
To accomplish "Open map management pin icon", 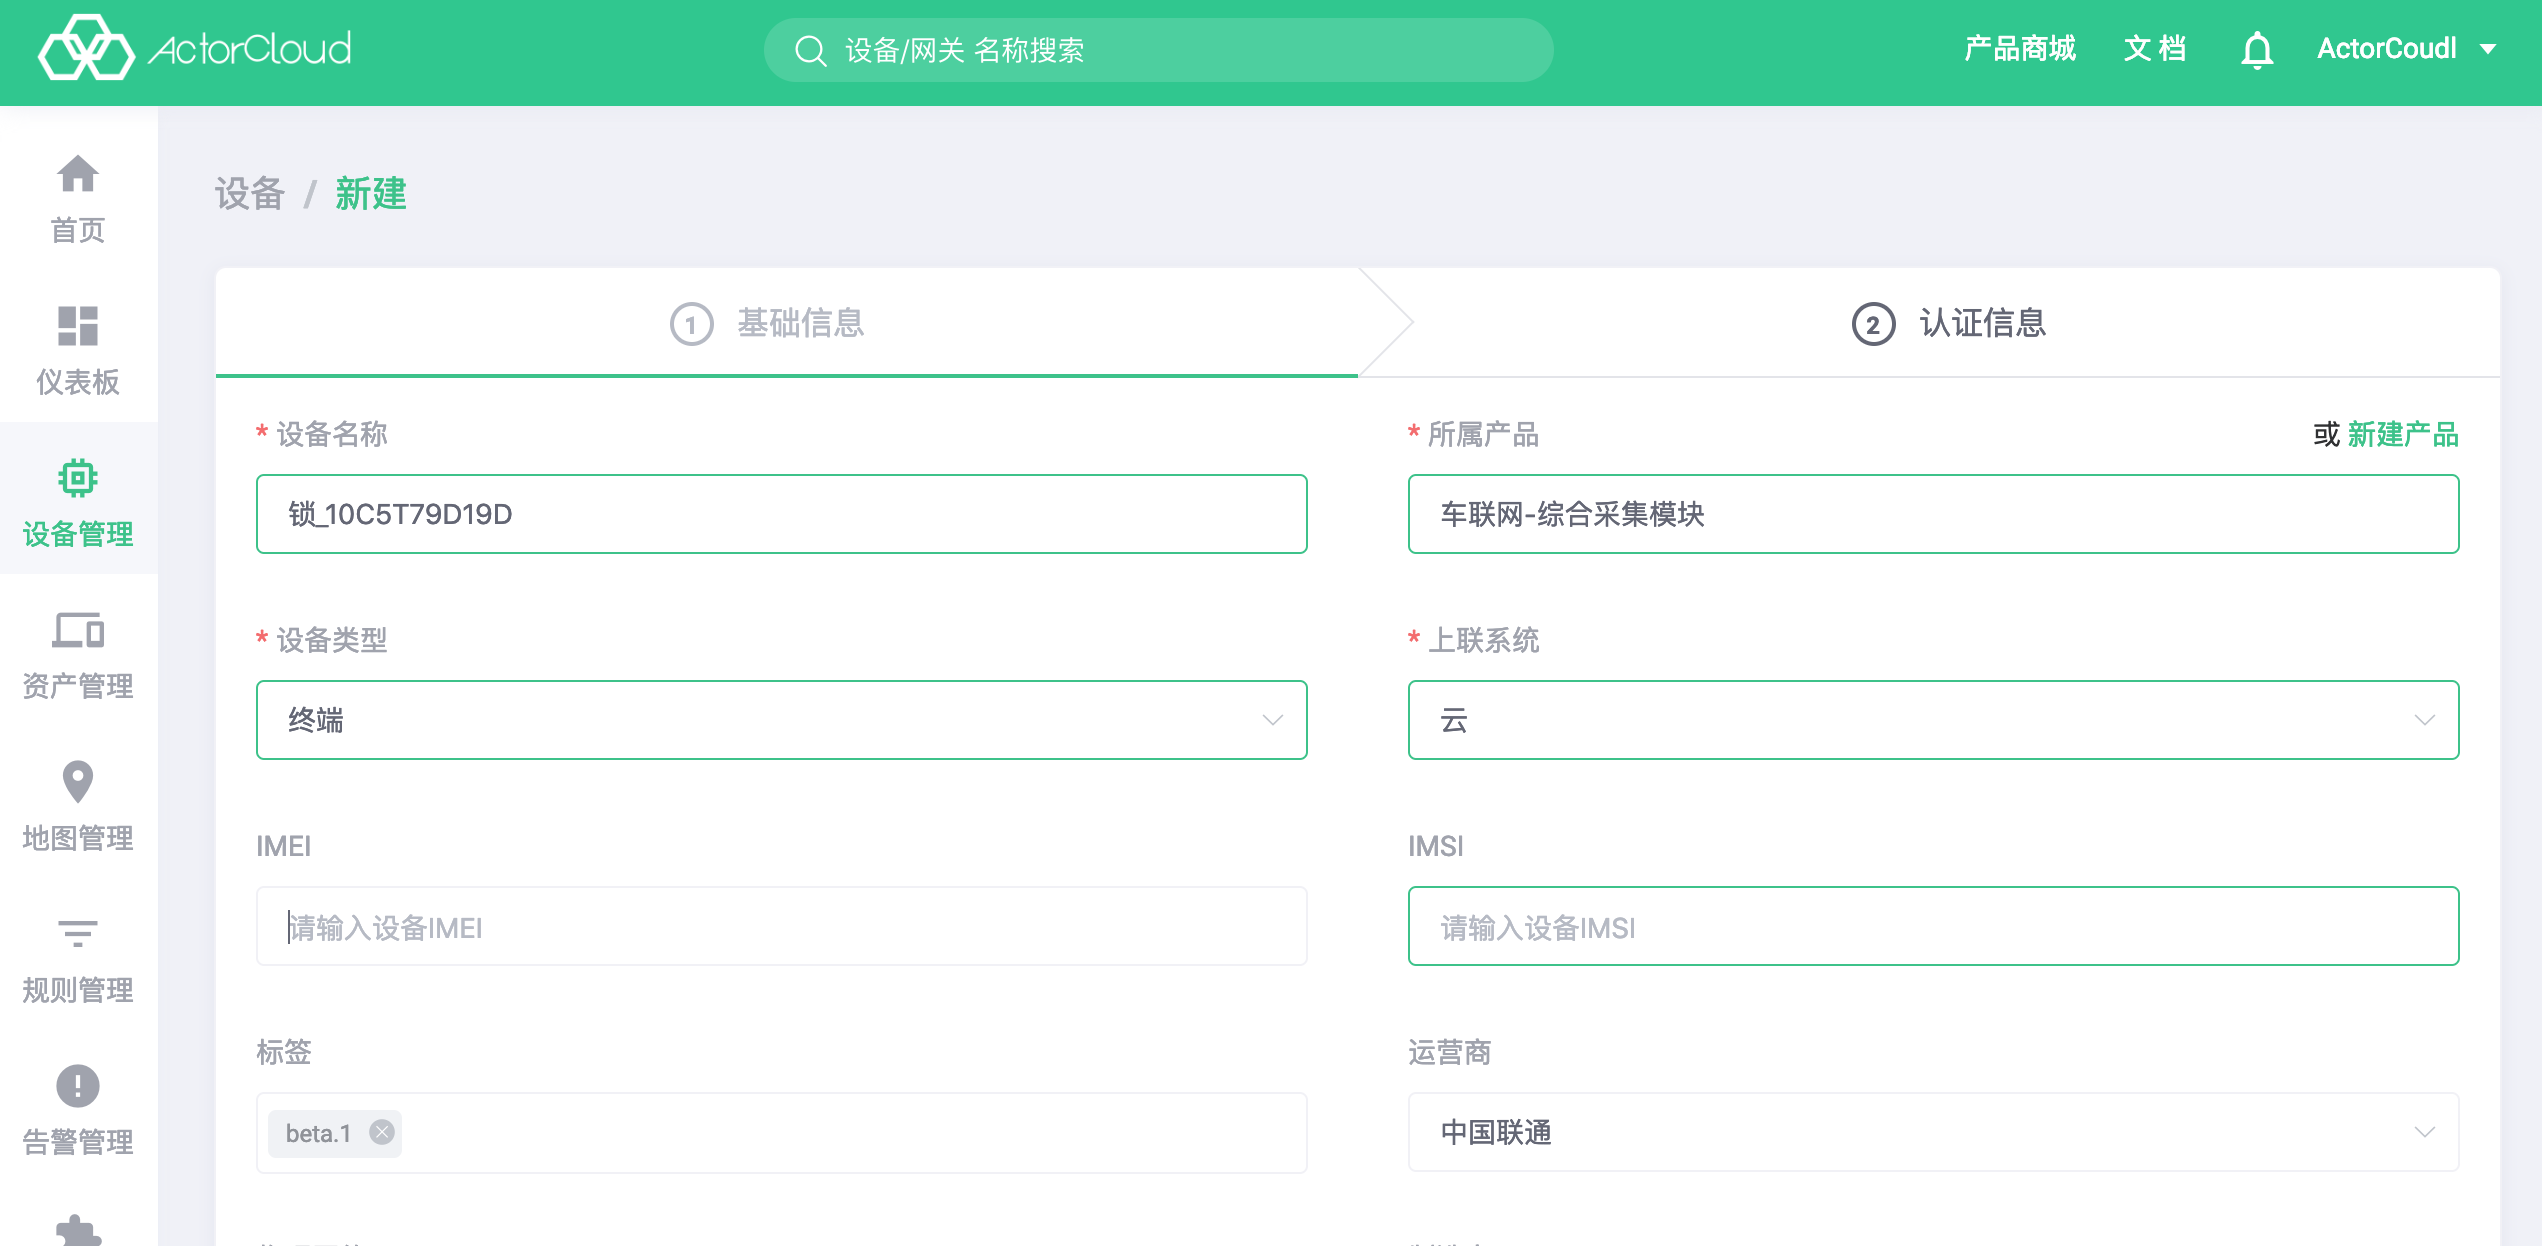I will tap(77, 782).
